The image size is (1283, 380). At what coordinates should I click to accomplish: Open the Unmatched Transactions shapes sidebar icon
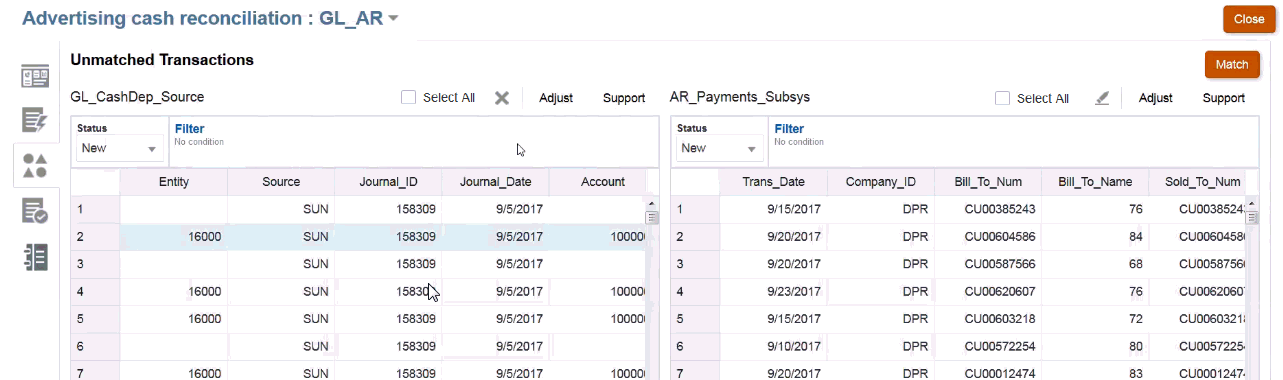tap(35, 166)
